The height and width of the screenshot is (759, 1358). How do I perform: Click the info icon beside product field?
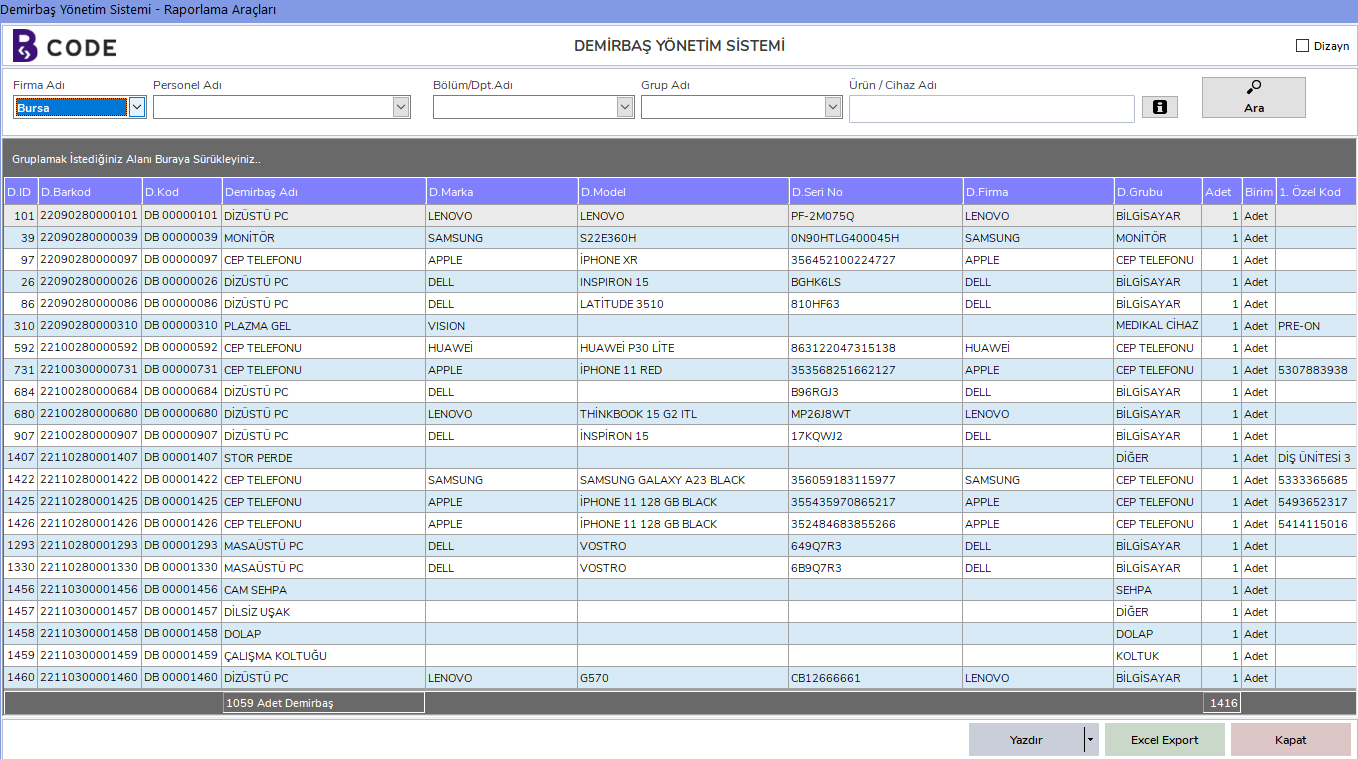1160,107
